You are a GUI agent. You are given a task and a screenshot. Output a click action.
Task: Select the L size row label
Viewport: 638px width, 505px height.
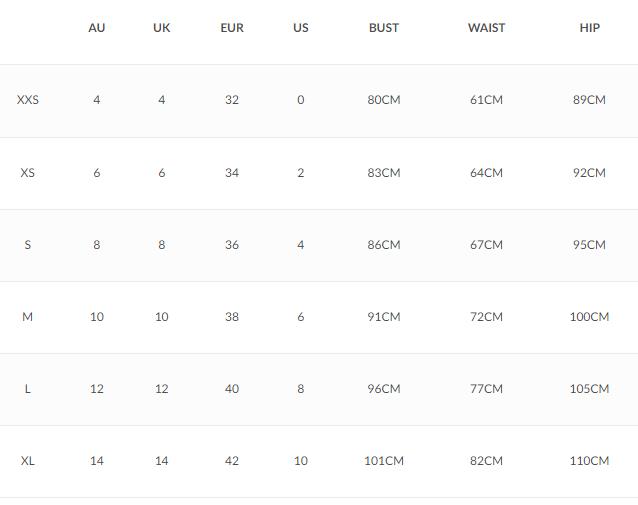click(x=28, y=389)
